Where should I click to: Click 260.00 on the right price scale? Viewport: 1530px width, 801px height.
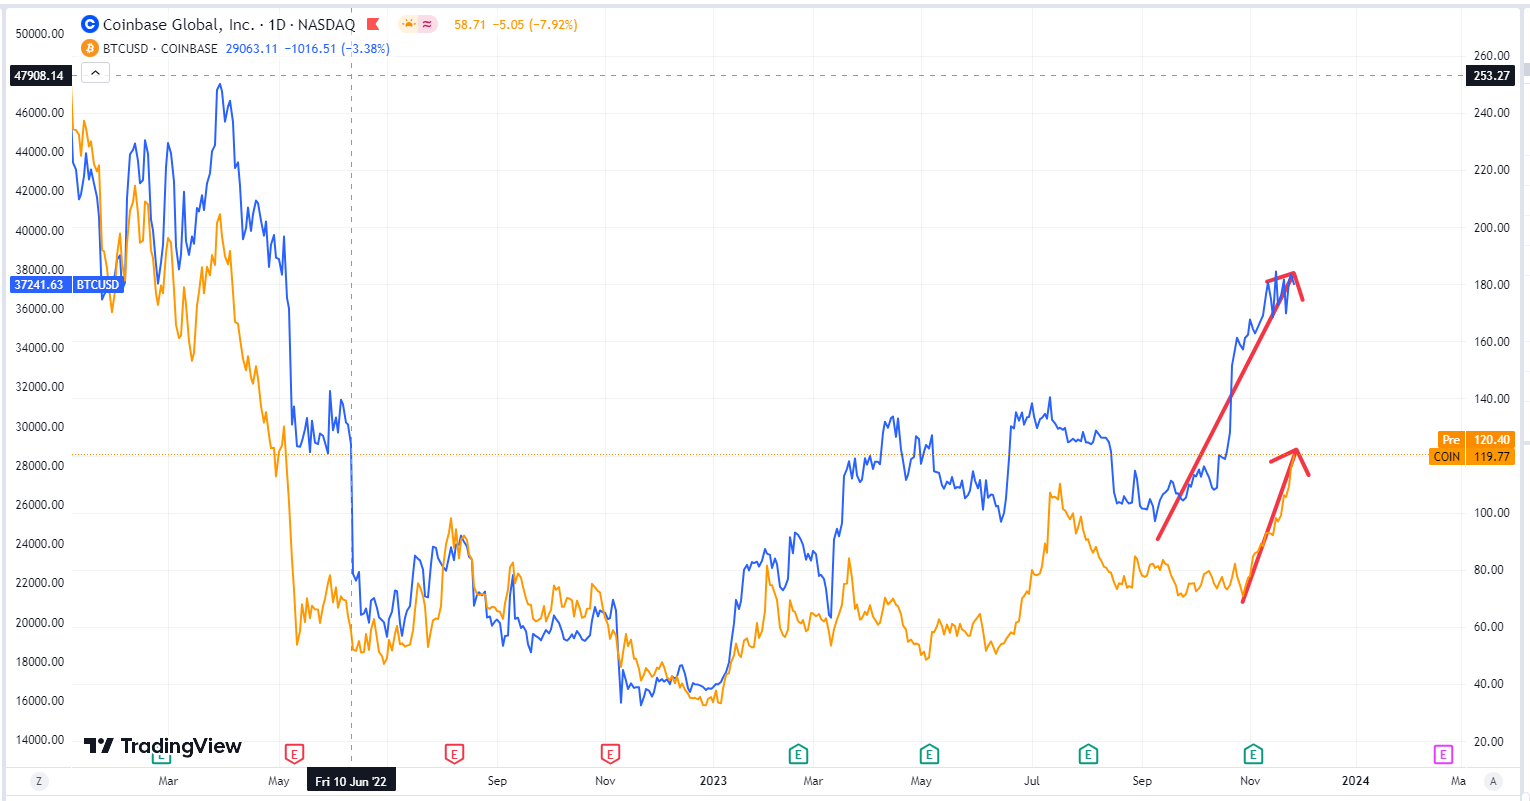pyautogui.click(x=1492, y=56)
